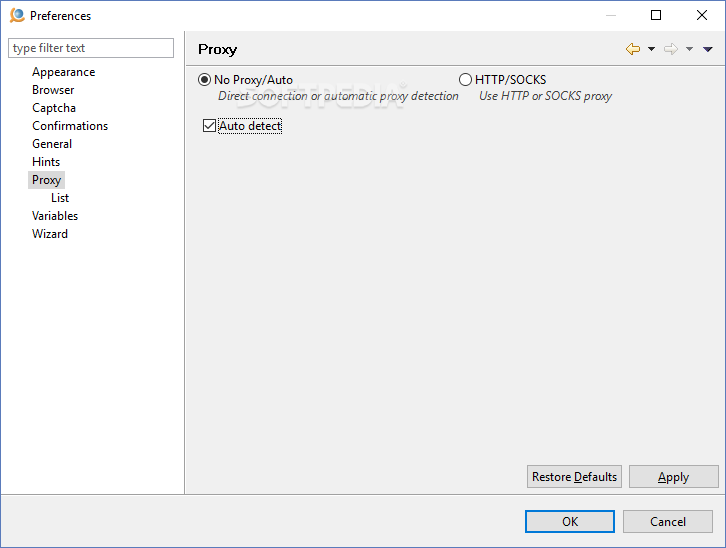Click the yellow back arrow icon

click(x=632, y=49)
